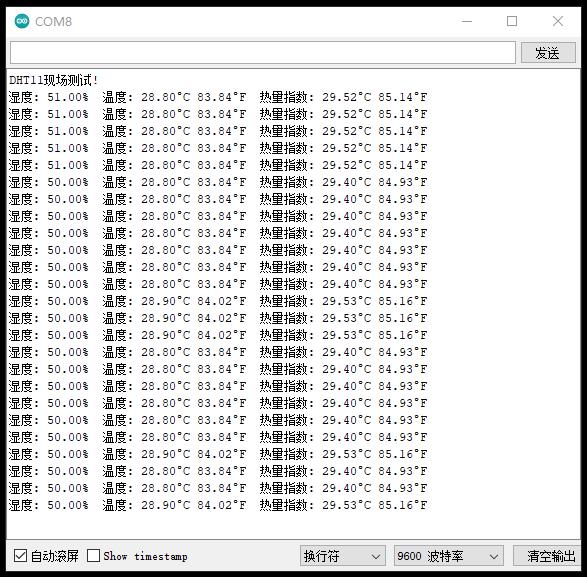Click the COM8 window title text

point(53,22)
